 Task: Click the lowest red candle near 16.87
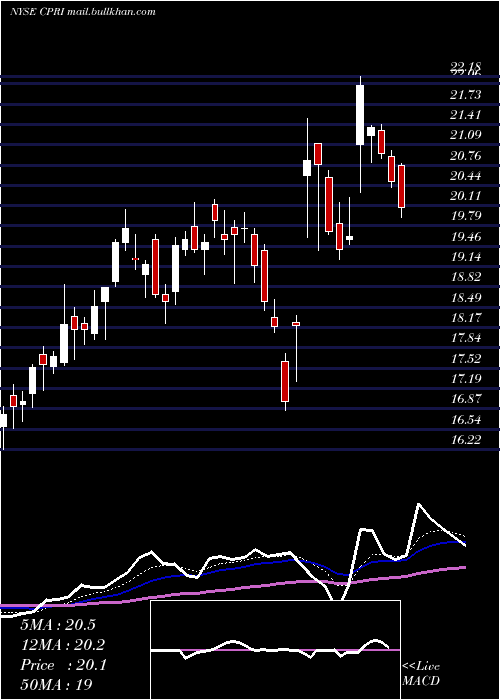[285, 381]
